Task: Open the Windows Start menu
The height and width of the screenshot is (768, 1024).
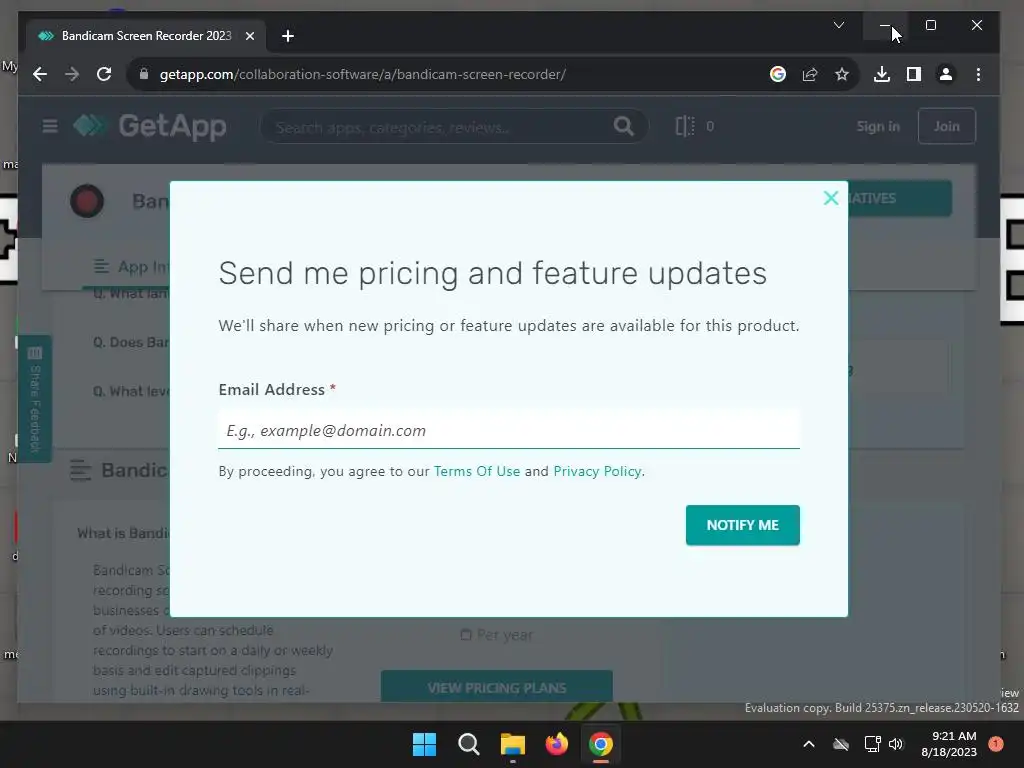Action: (x=424, y=744)
